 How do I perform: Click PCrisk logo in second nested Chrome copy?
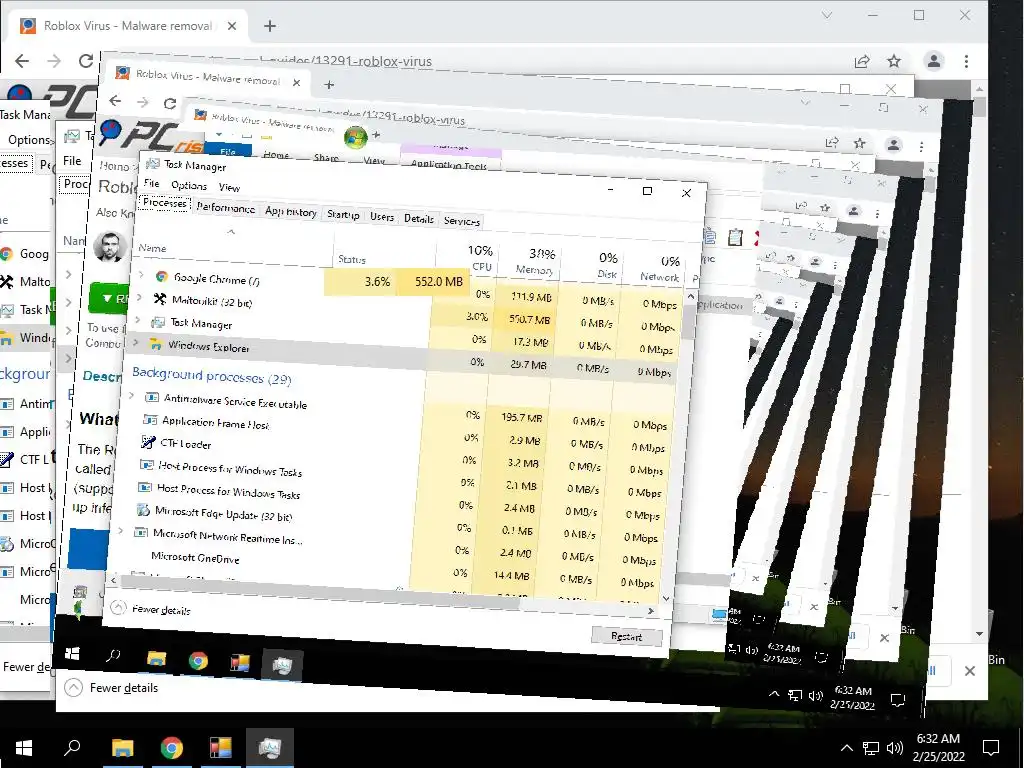click(150, 136)
